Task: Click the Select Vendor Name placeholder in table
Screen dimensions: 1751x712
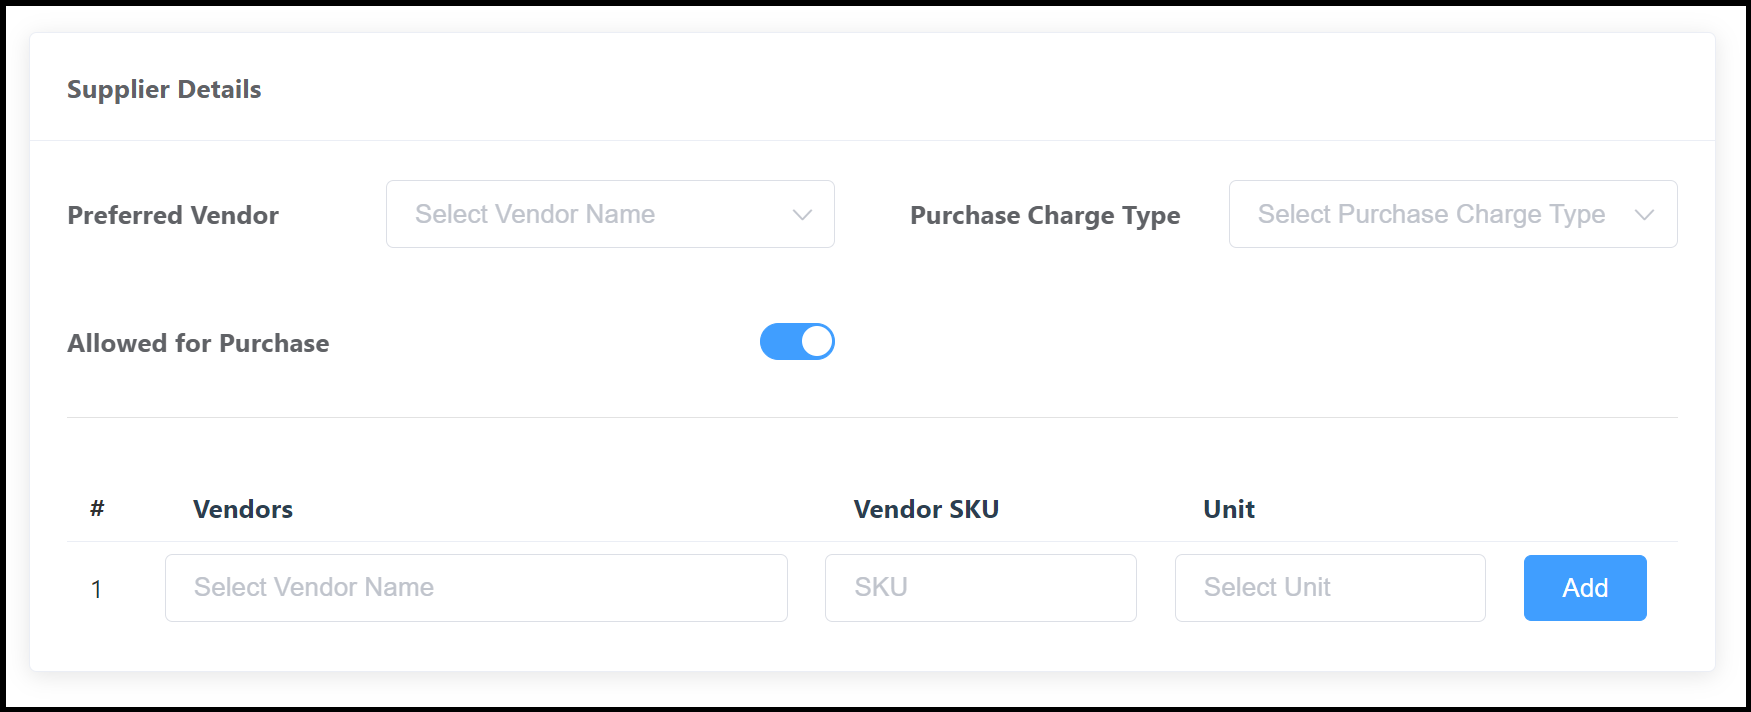Action: [x=314, y=587]
